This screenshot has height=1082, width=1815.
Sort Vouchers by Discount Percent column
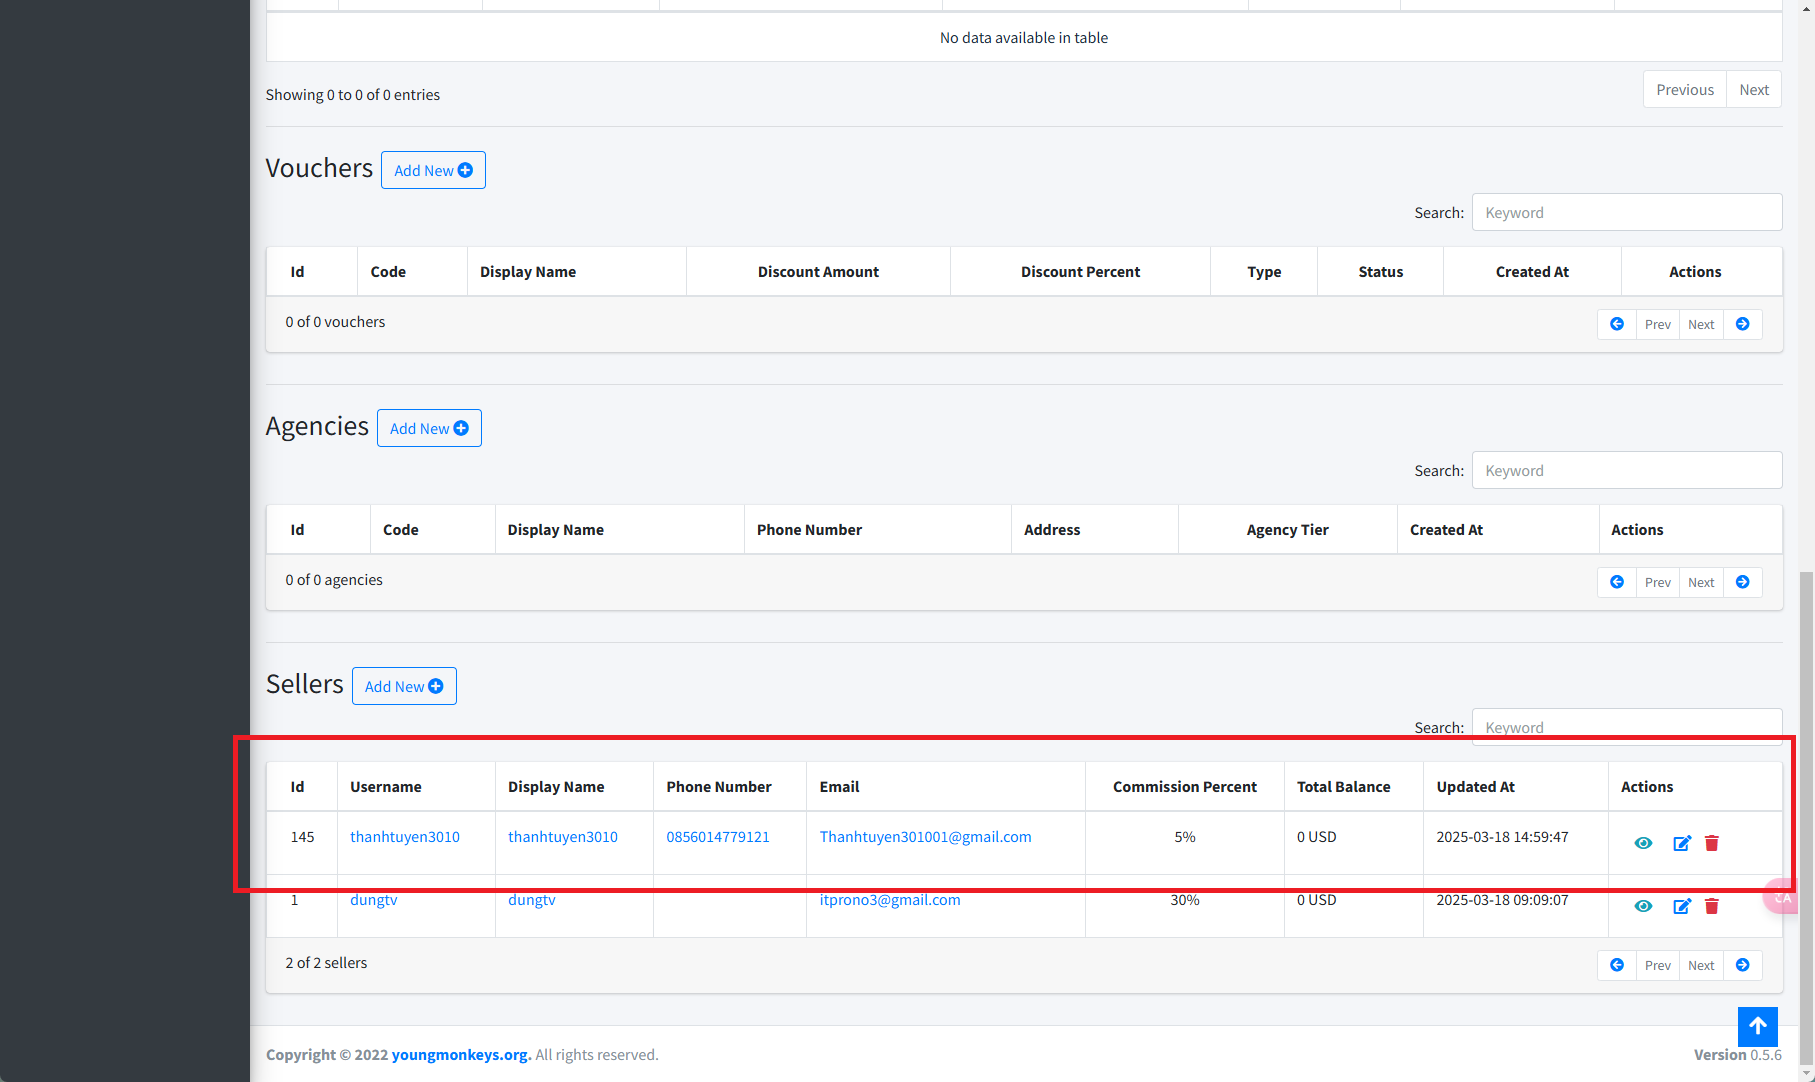coord(1080,272)
